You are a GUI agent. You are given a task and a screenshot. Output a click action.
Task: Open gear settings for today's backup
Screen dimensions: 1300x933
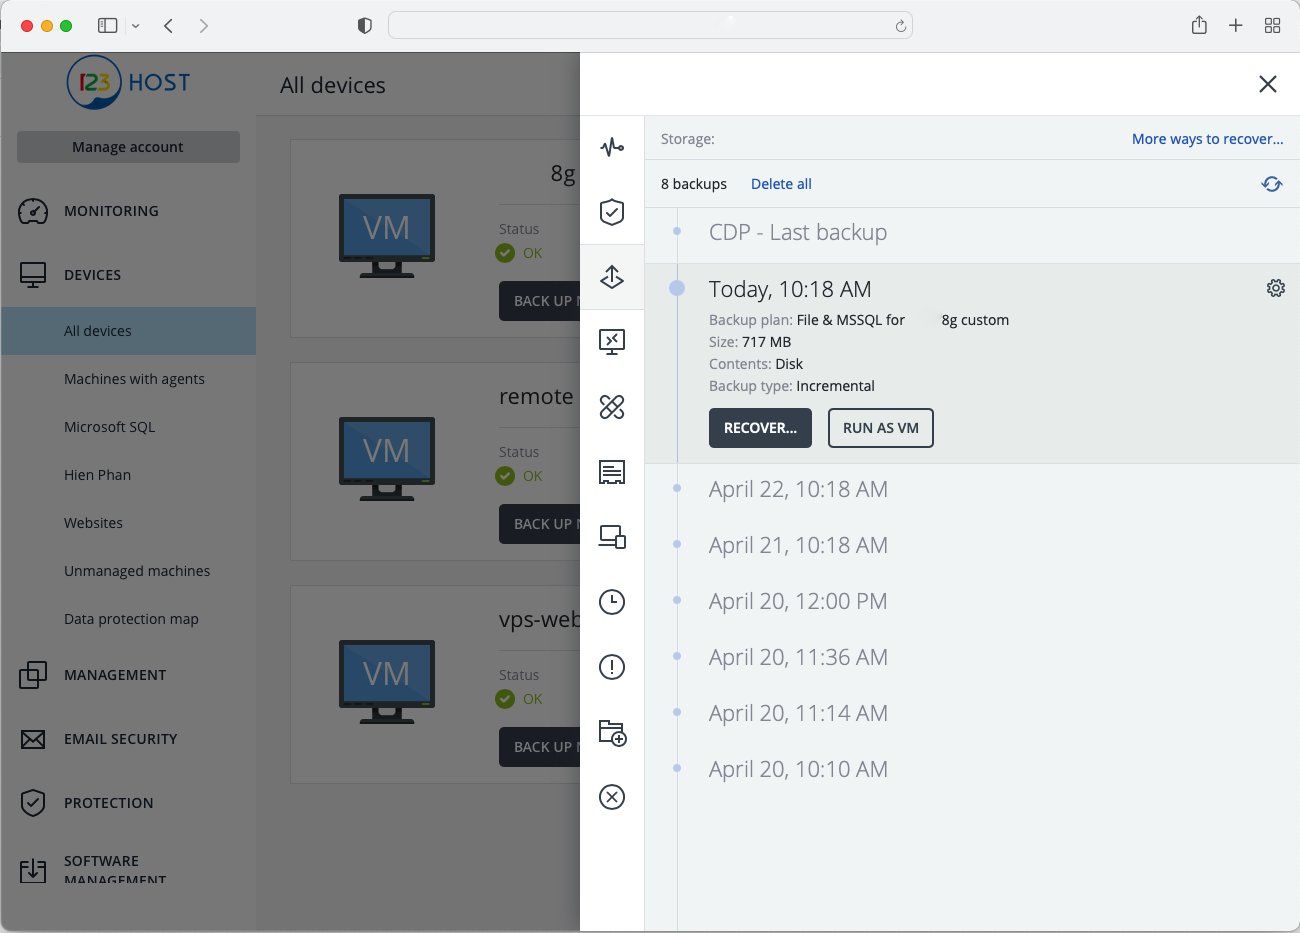1275,288
